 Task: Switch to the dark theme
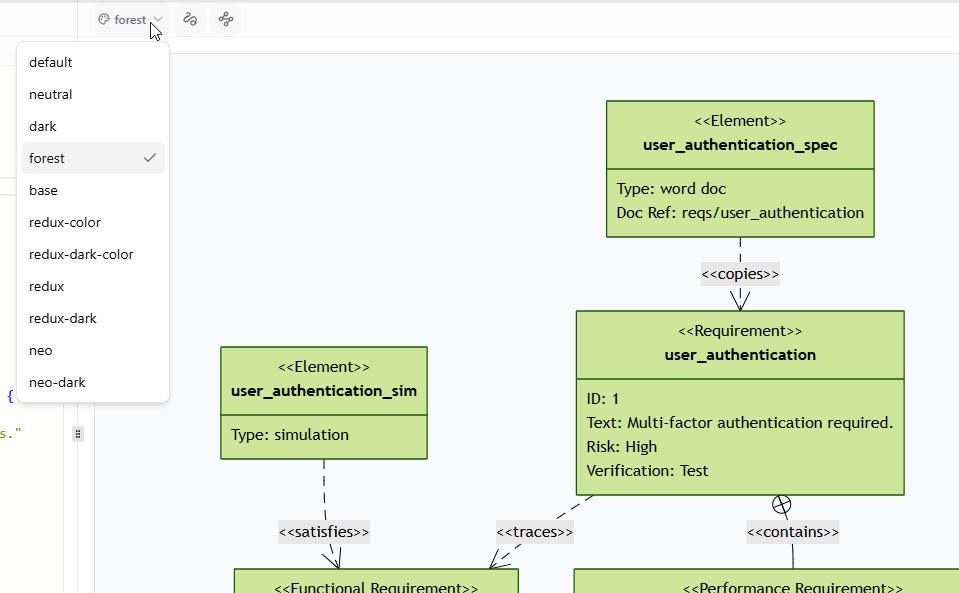click(93, 127)
